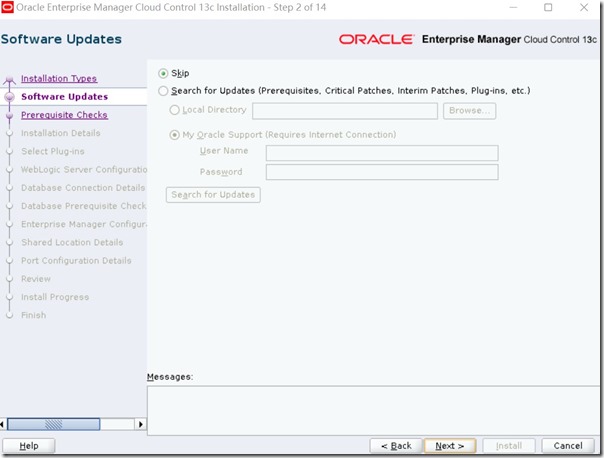Click the Search for Updates button
This screenshot has height=458, width=604.
(213, 195)
